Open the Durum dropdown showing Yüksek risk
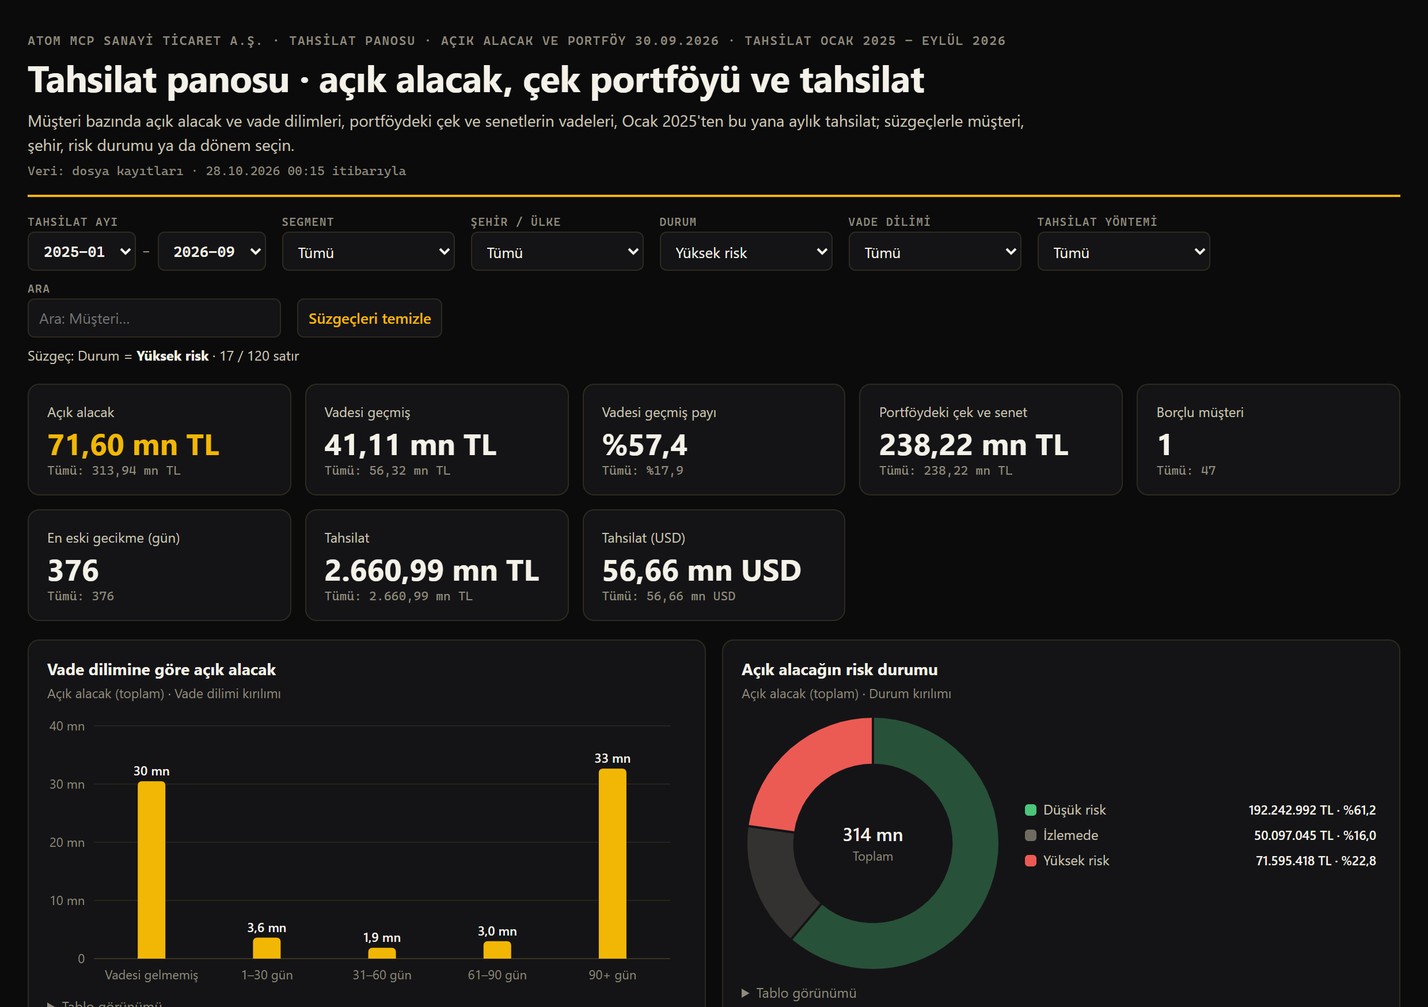The width and height of the screenshot is (1428, 1007). (746, 252)
